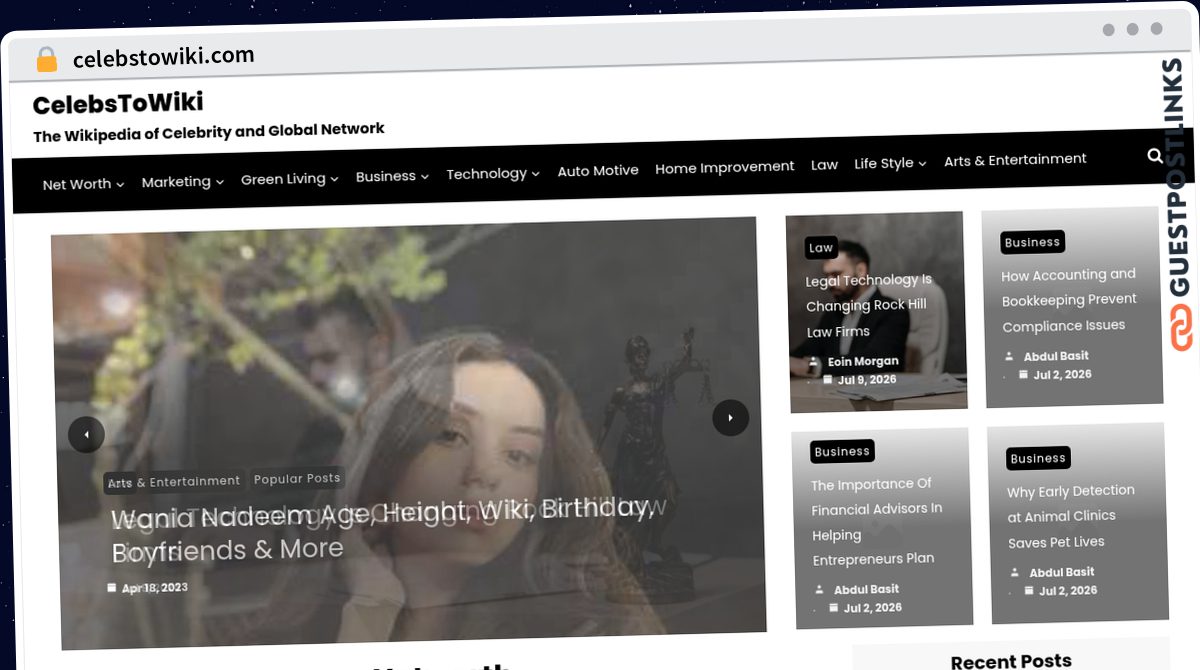The height and width of the screenshot is (670, 1200).
Task: Click Abdul Basit on Animal Clinics card
Action: click(x=1062, y=573)
